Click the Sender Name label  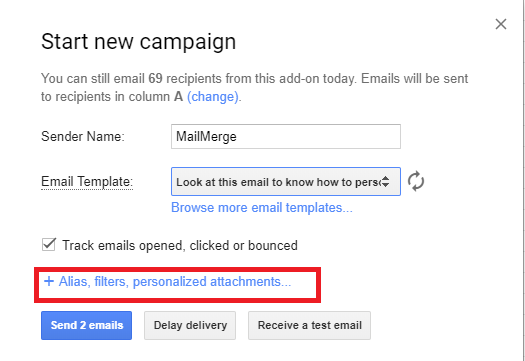click(83, 137)
